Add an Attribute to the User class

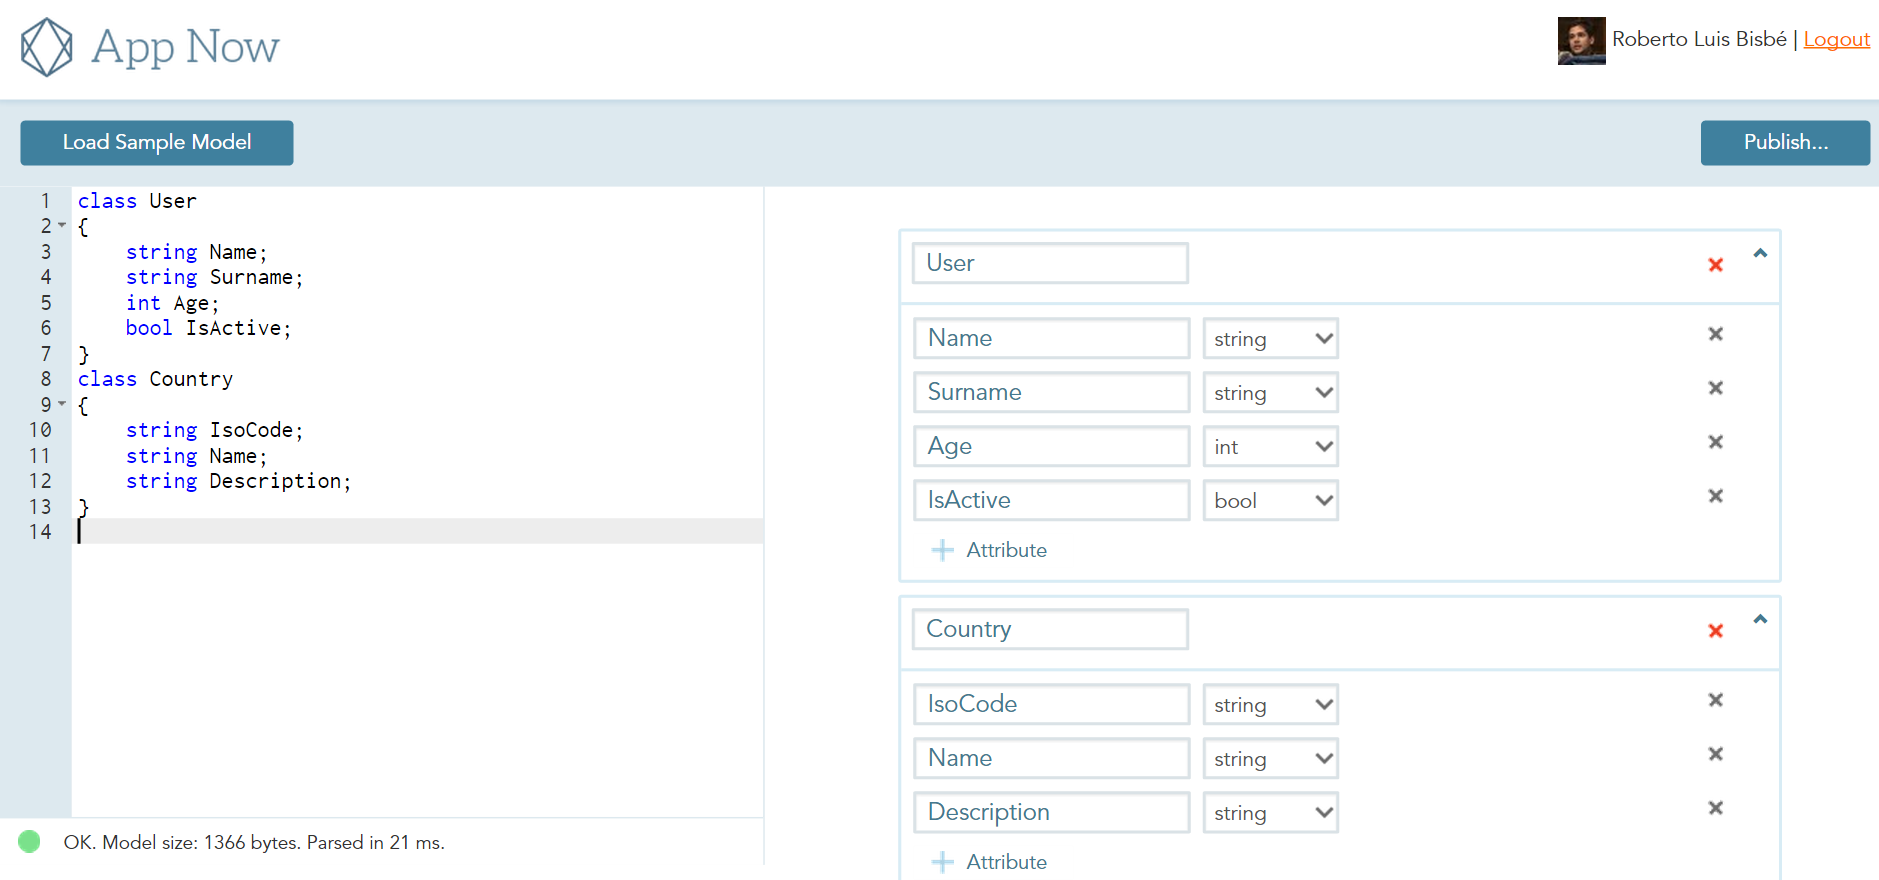pyautogui.click(x=989, y=550)
